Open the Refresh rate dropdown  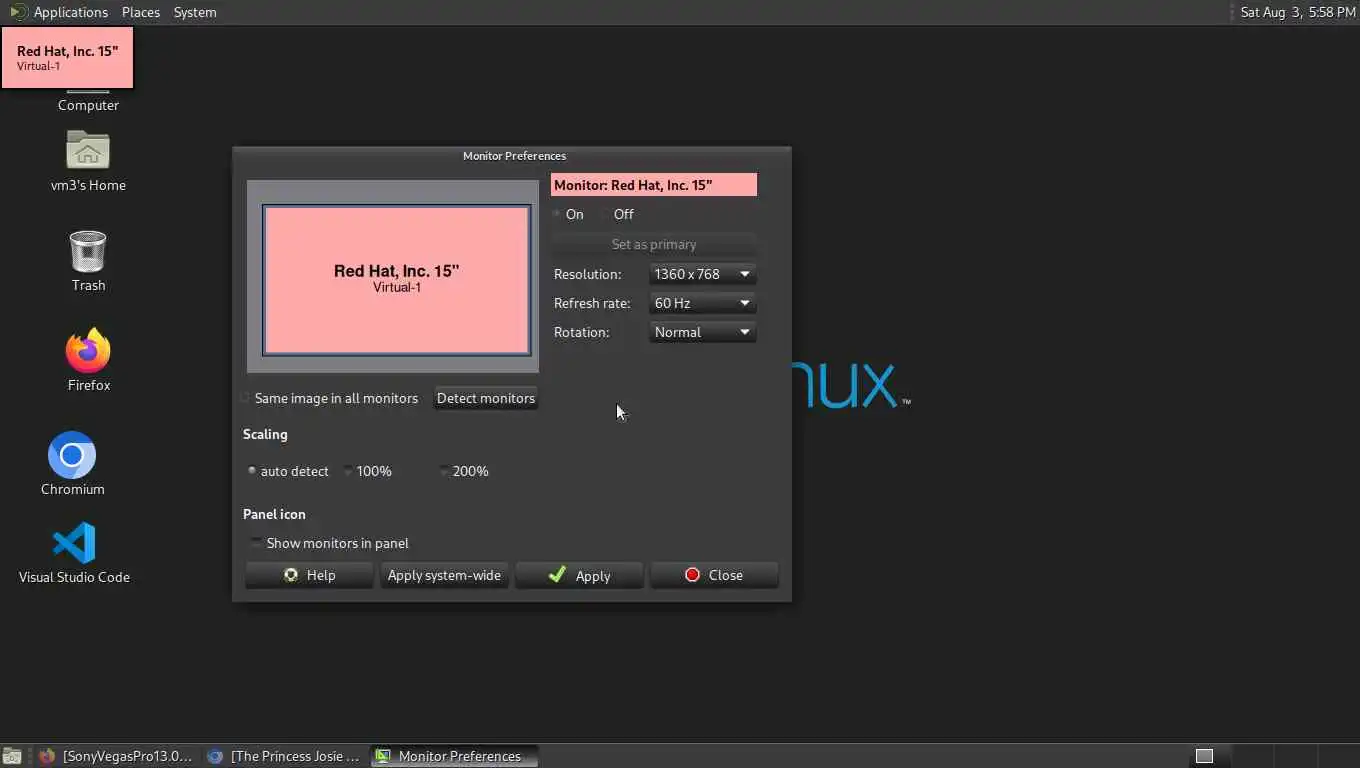[702, 303]
